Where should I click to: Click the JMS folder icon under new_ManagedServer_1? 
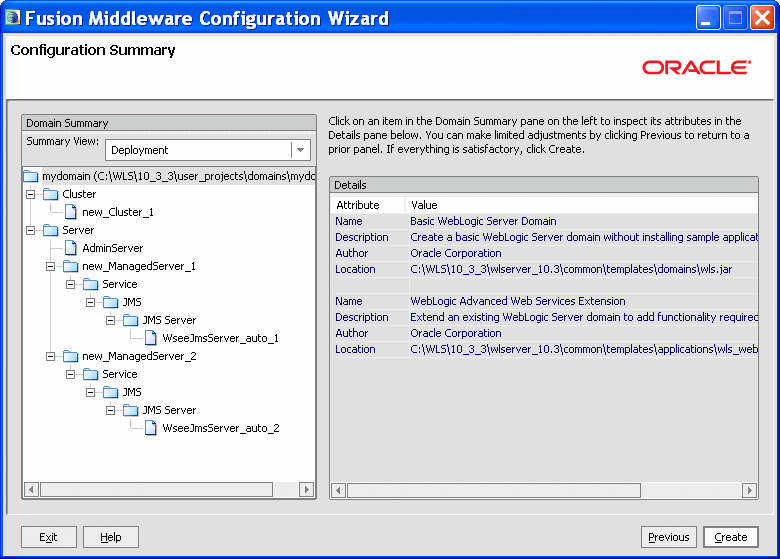pos(110,302)
